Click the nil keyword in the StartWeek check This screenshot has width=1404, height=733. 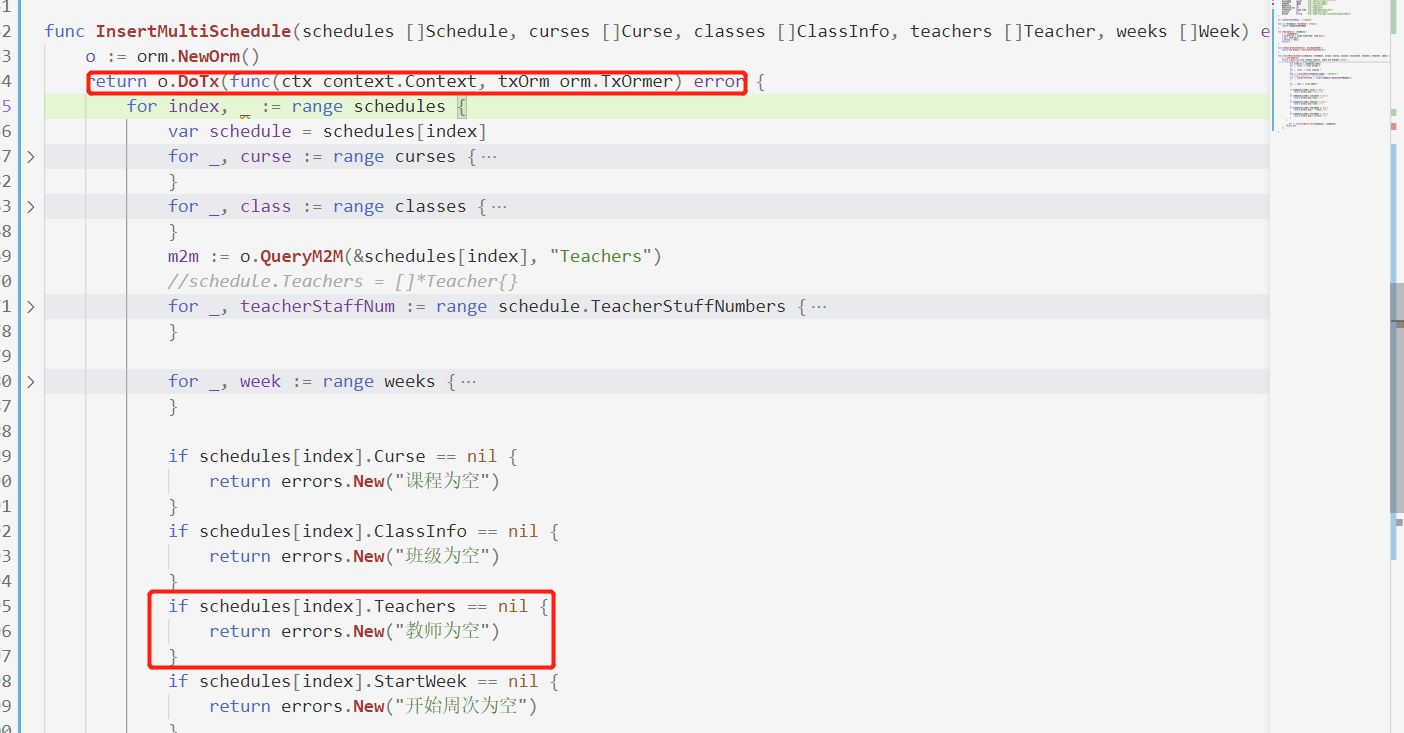tap(523, 681)
